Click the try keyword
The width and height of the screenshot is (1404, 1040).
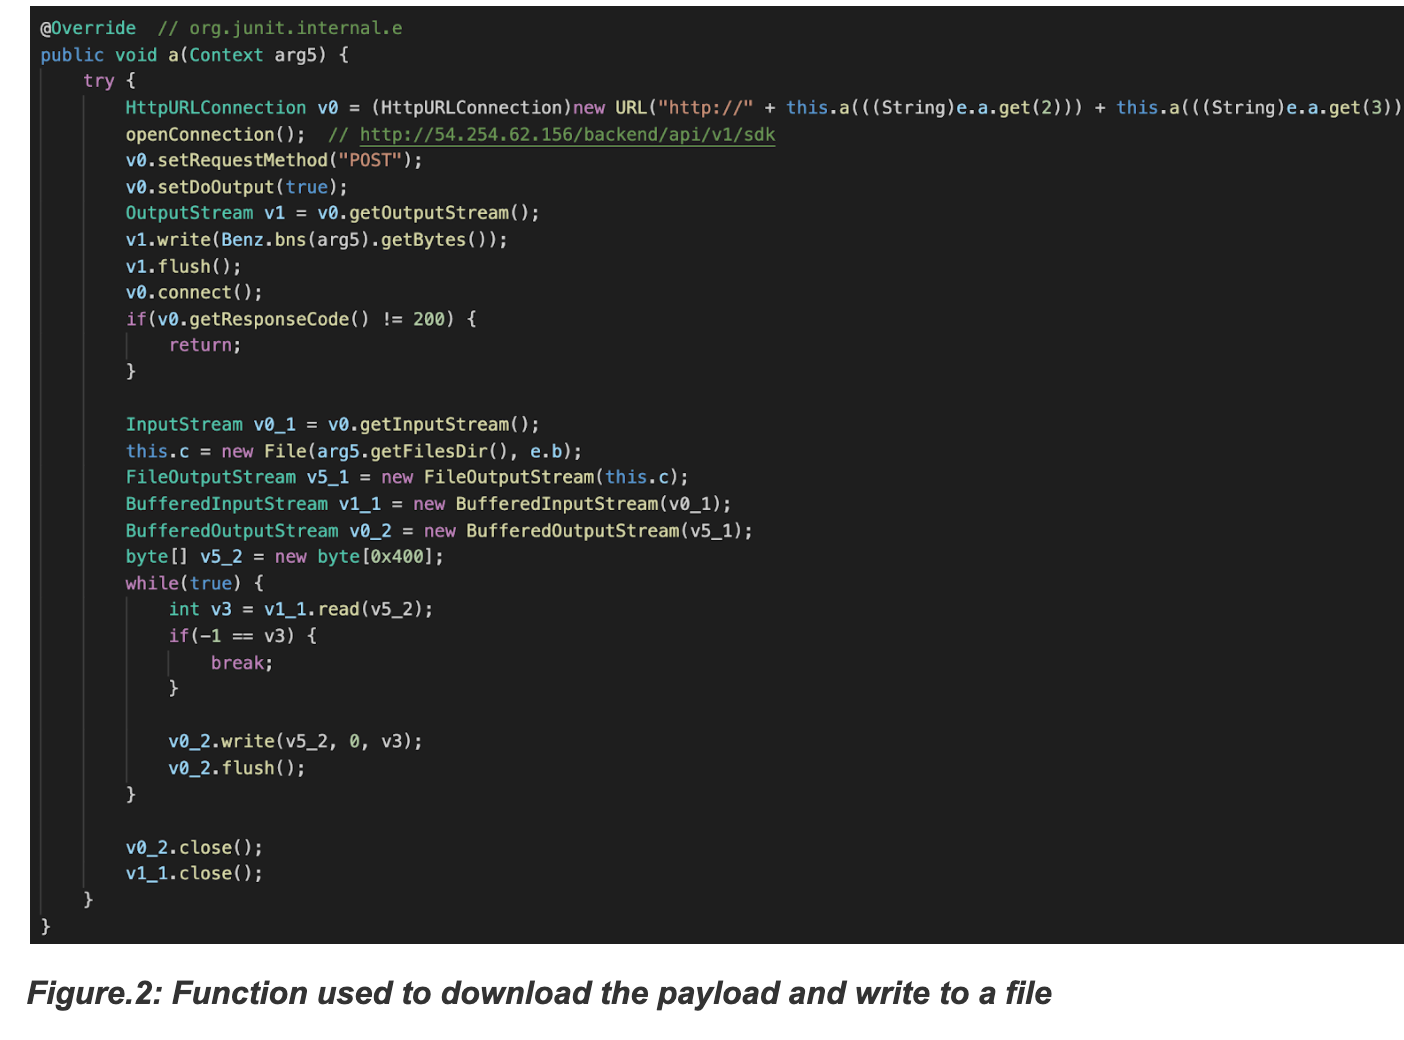pos(99,81)
